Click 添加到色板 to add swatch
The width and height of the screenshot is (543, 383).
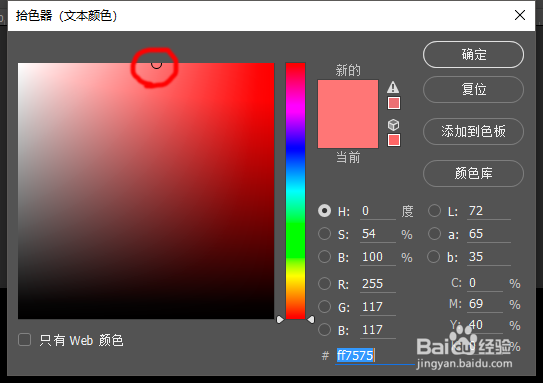tap(473, 132)
